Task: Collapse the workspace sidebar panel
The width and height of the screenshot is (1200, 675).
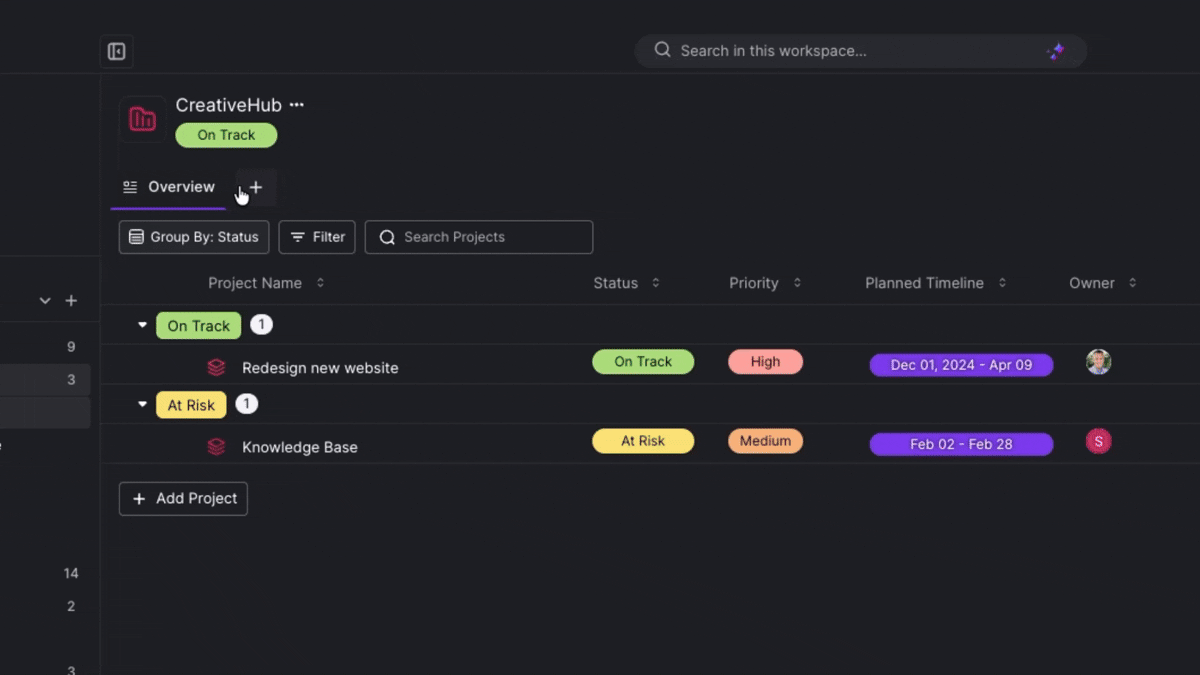Action: 116,51
